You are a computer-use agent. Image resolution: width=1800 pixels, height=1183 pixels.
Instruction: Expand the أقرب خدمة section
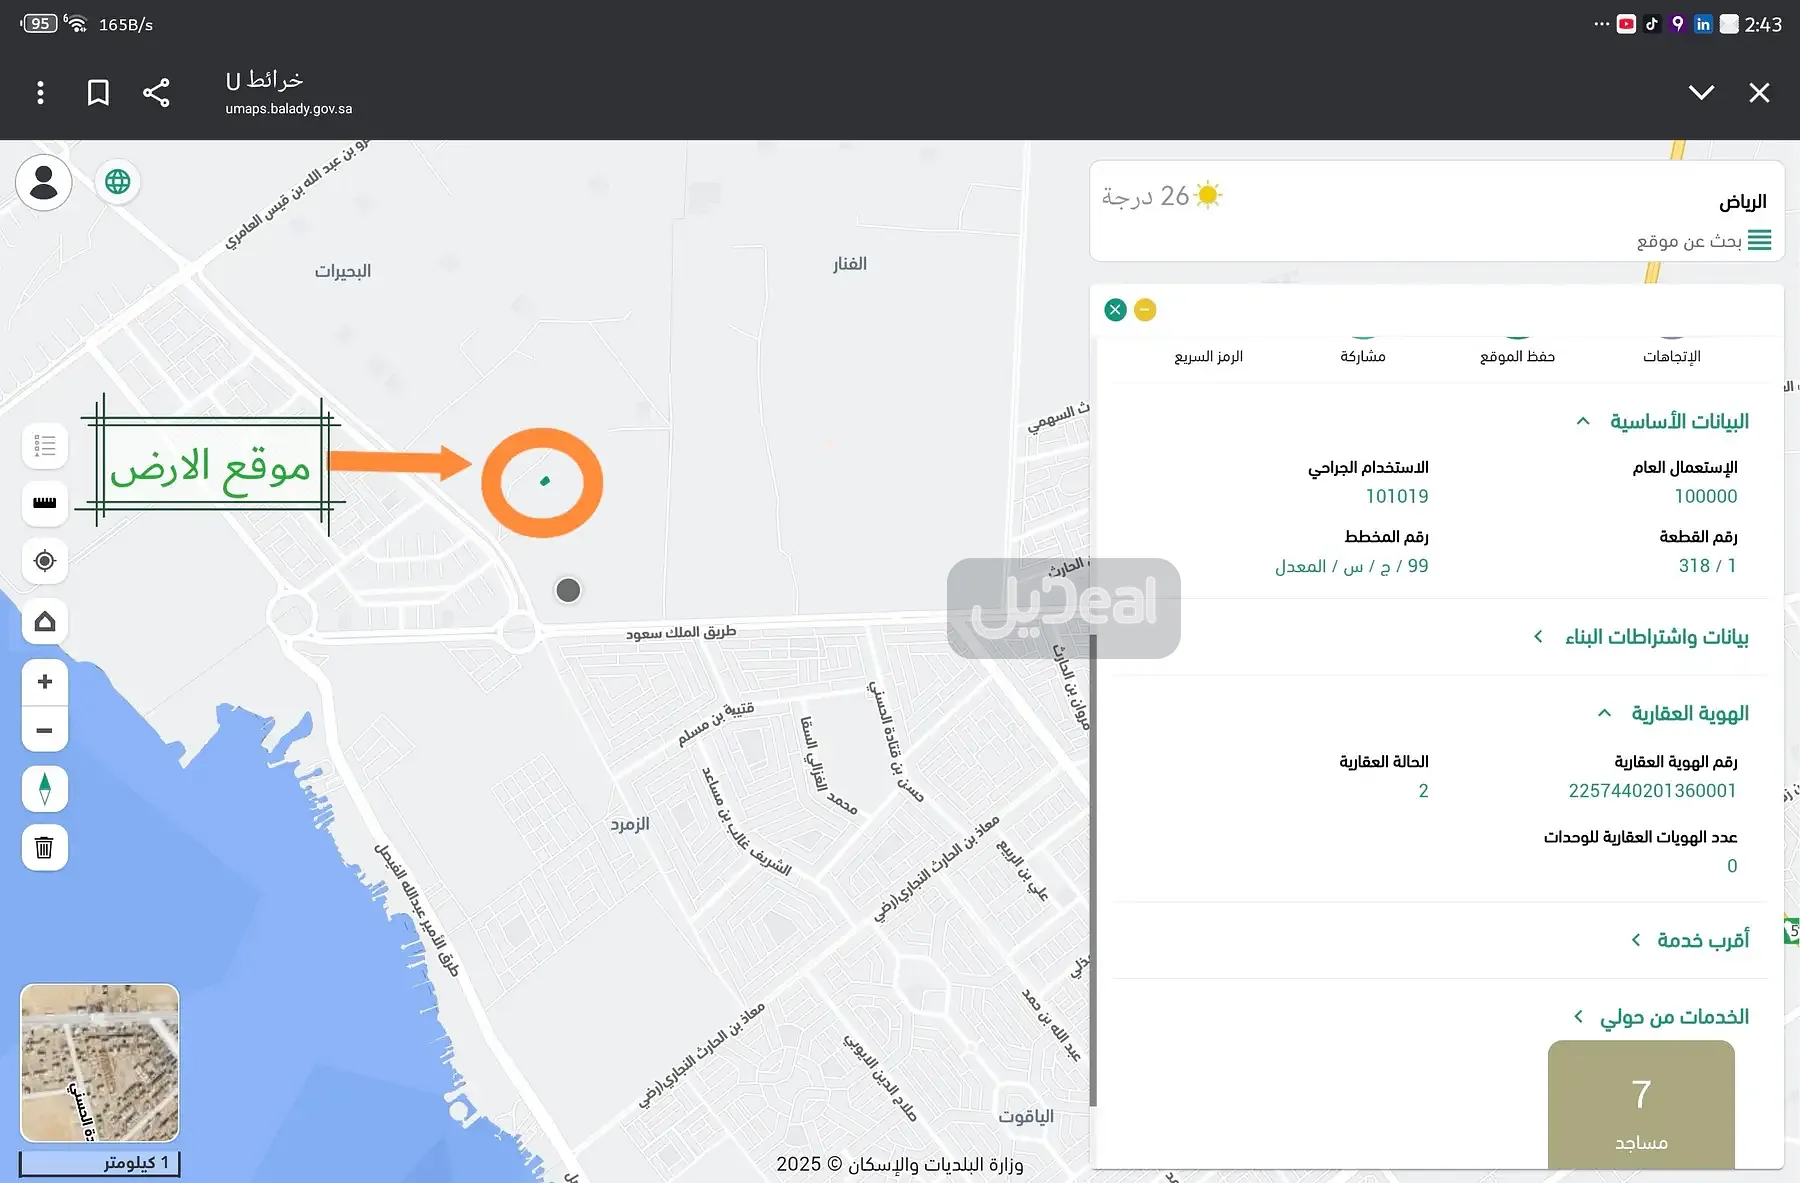pyautogui.click(x=1636, y=940)
